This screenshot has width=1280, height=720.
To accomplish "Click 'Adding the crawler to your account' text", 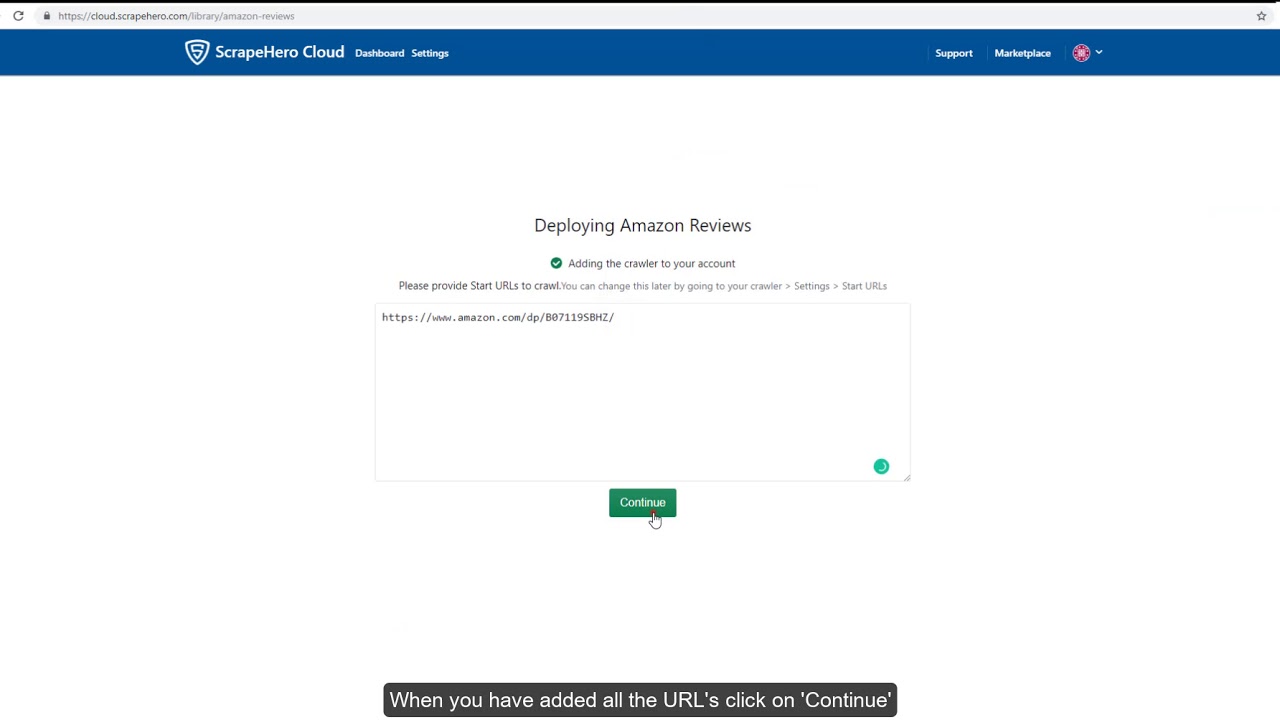I will (x=651, y=263).
